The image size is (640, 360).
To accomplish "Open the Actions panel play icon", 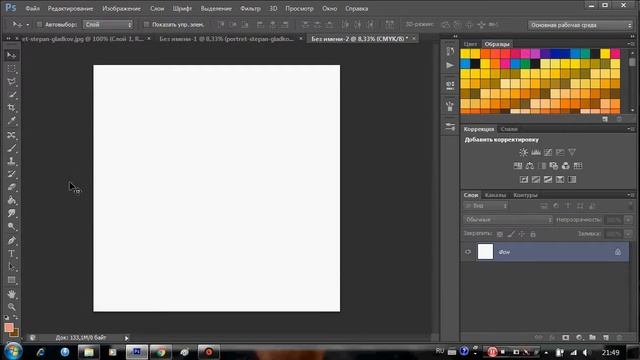I will tap(450, 65).
